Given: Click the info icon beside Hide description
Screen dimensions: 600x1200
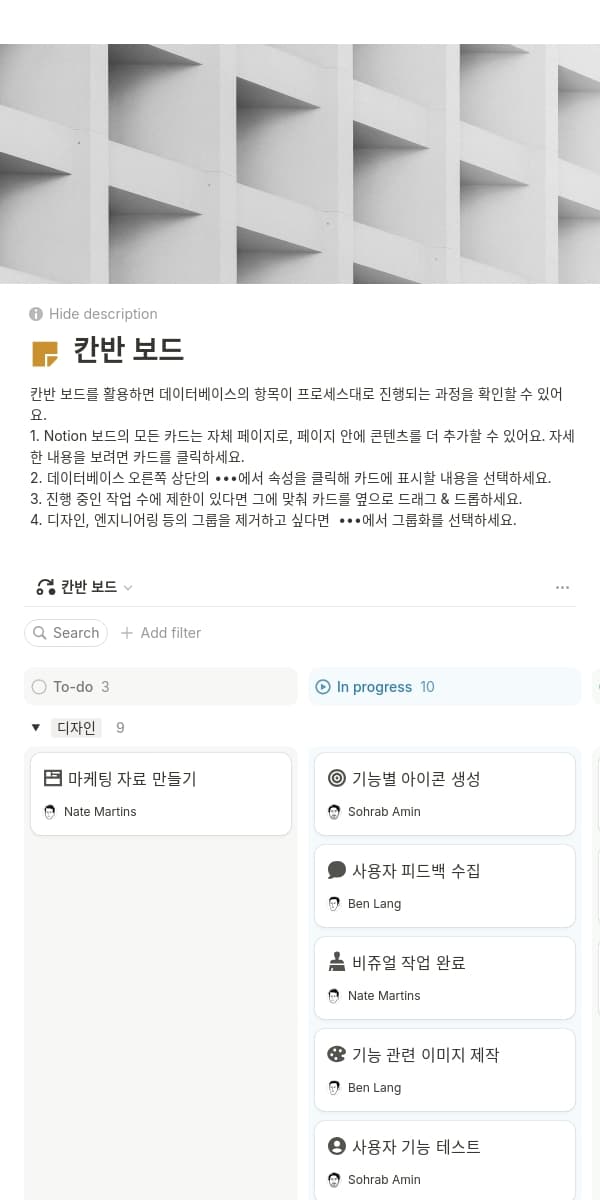Looking at the screenshot, I should click(x=37, y=314).
